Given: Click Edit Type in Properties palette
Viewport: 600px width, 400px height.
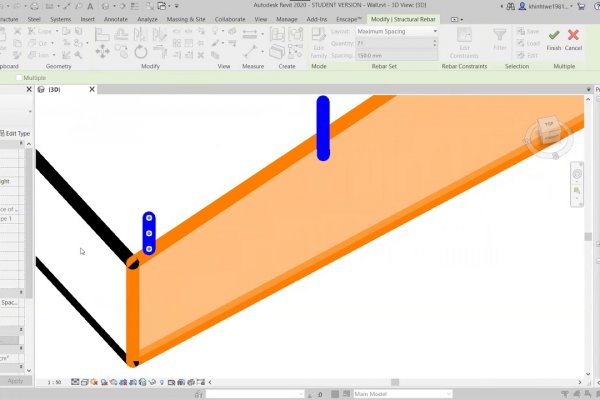Looking at the screenshot, I should coord(15,134).
